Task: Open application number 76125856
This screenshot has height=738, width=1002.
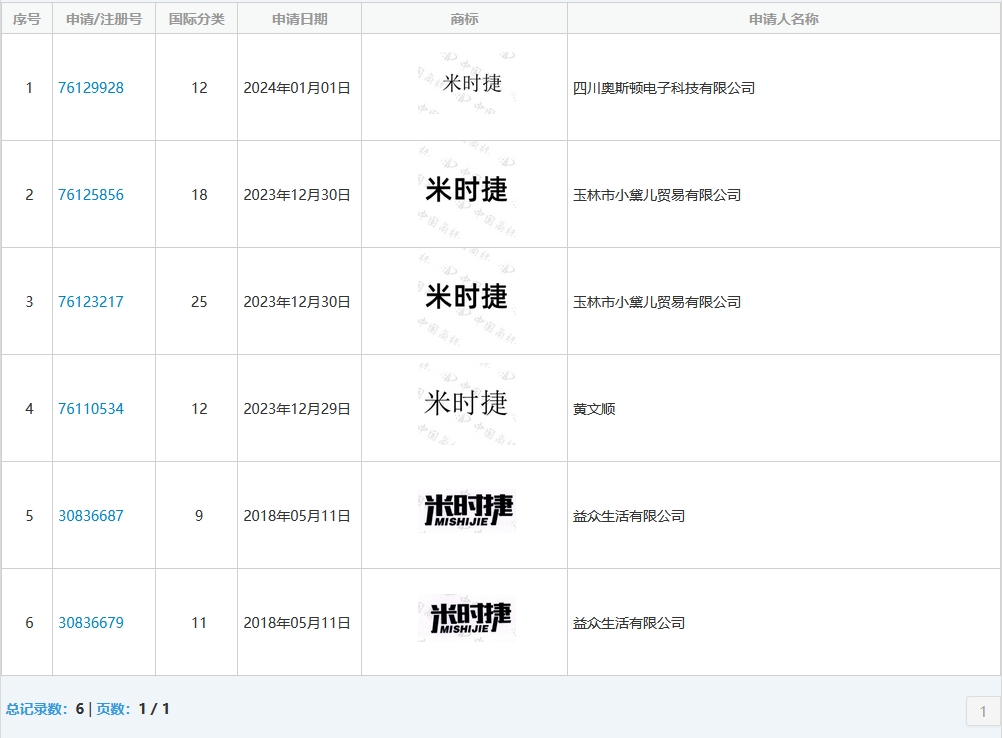Action: point(91,195)
